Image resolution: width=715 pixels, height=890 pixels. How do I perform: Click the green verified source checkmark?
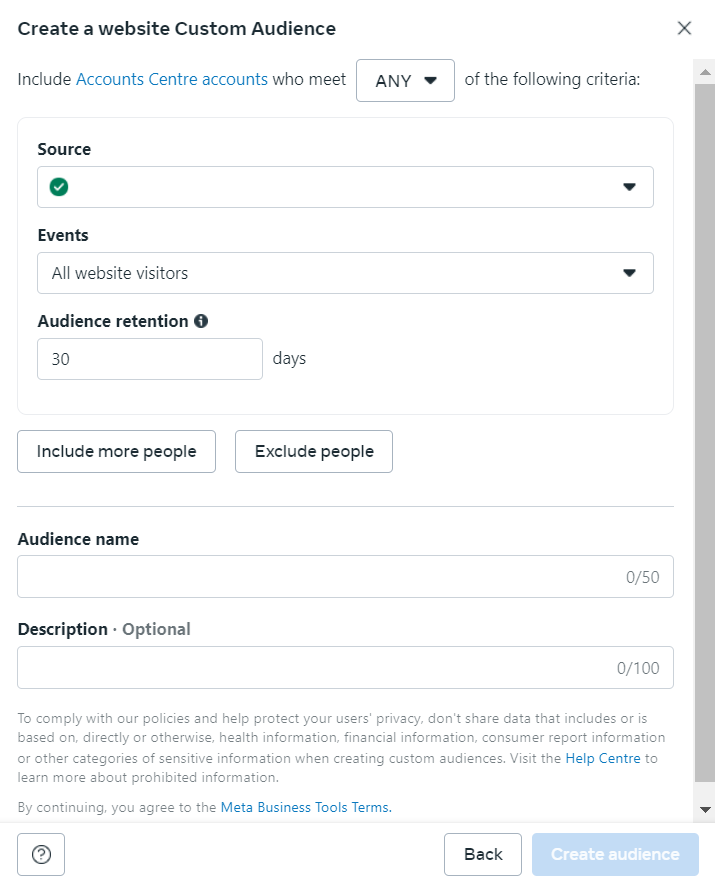click(59, 187)
